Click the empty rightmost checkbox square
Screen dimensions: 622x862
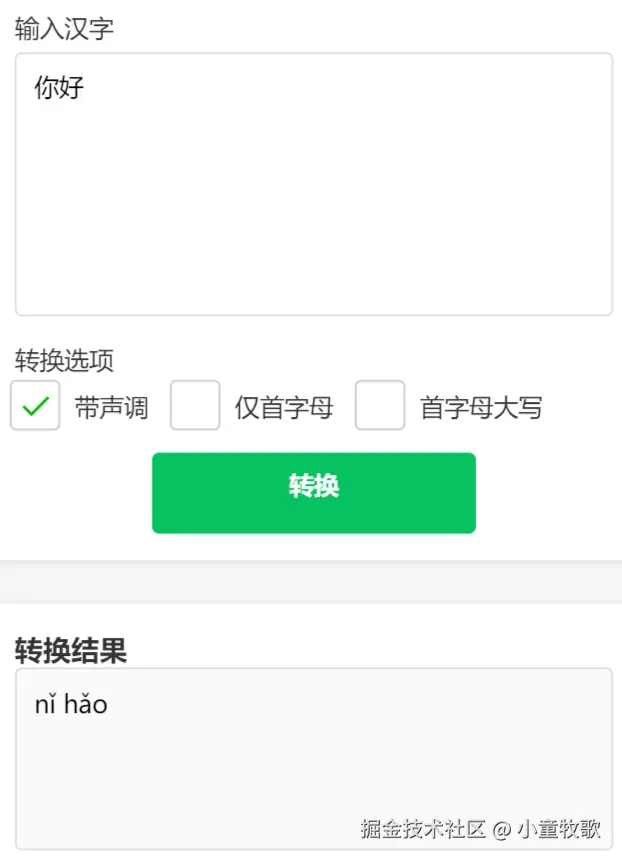[380, 405]
